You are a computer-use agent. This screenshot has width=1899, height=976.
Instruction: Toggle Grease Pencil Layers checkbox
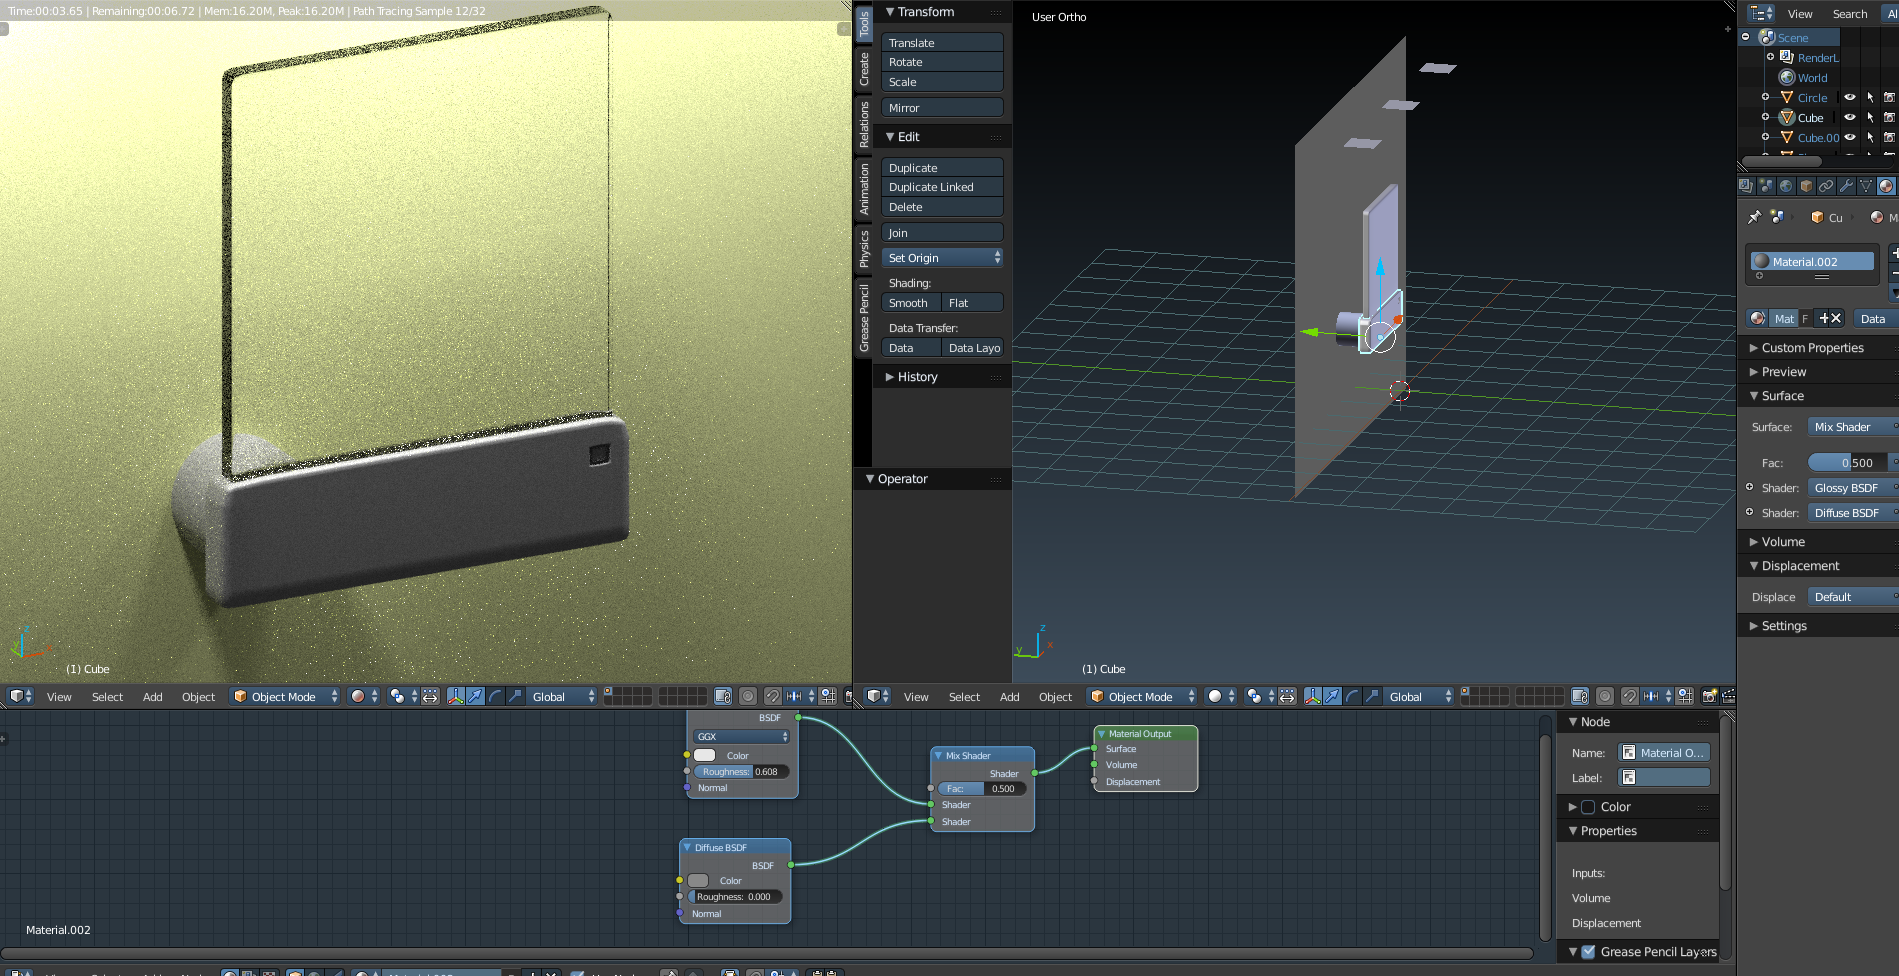(1588, 952)
